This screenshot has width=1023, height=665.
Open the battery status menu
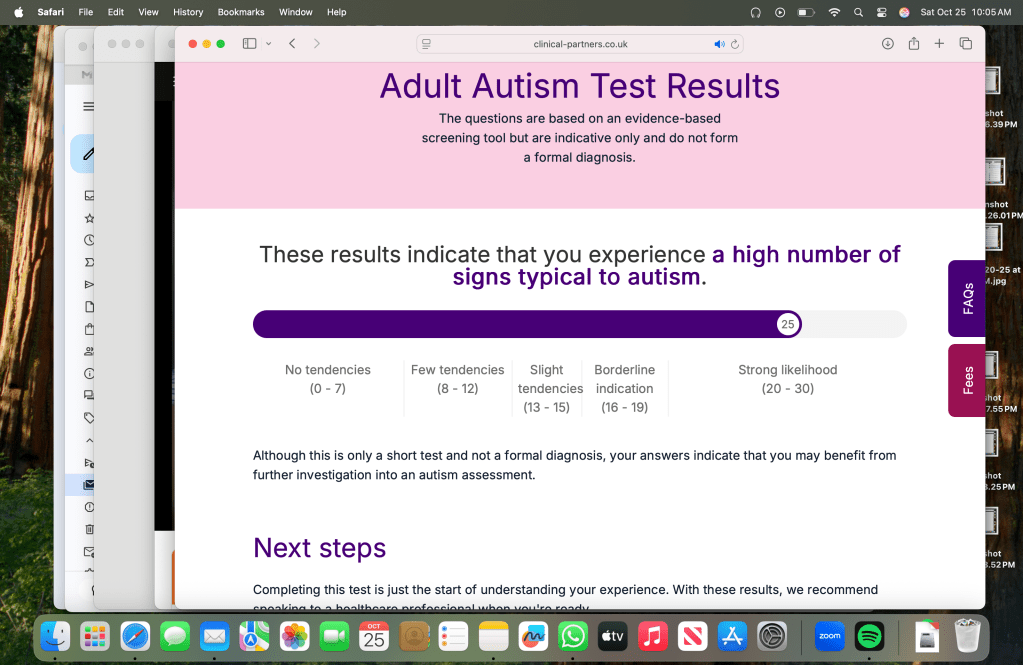tap(806, 12)
